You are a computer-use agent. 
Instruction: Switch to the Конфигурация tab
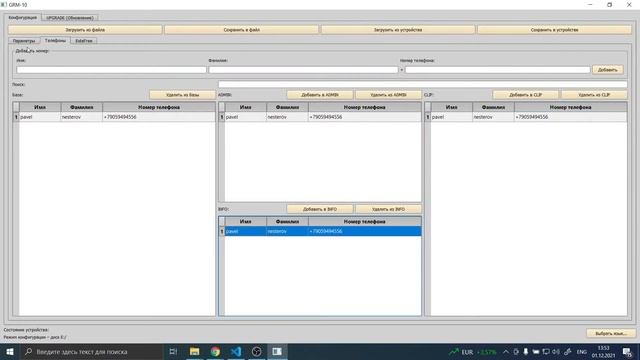pos(22,18)
